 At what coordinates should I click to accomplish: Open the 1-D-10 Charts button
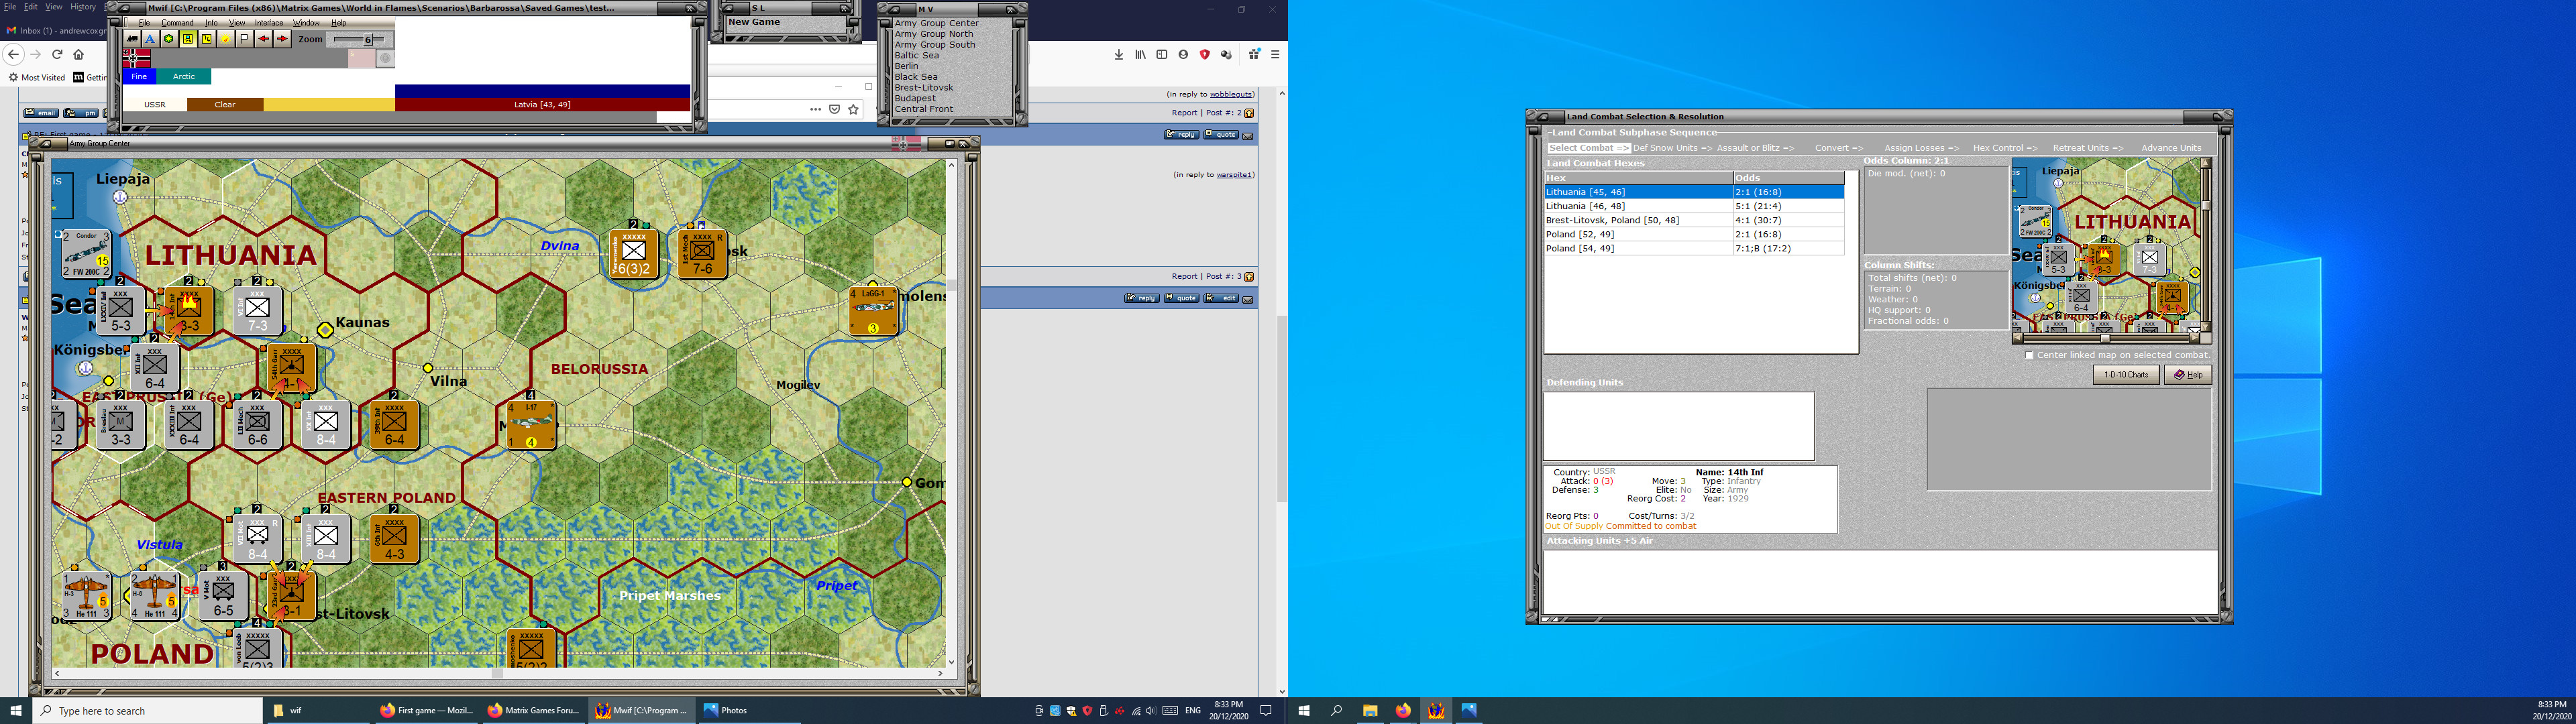click(2126, 375)
